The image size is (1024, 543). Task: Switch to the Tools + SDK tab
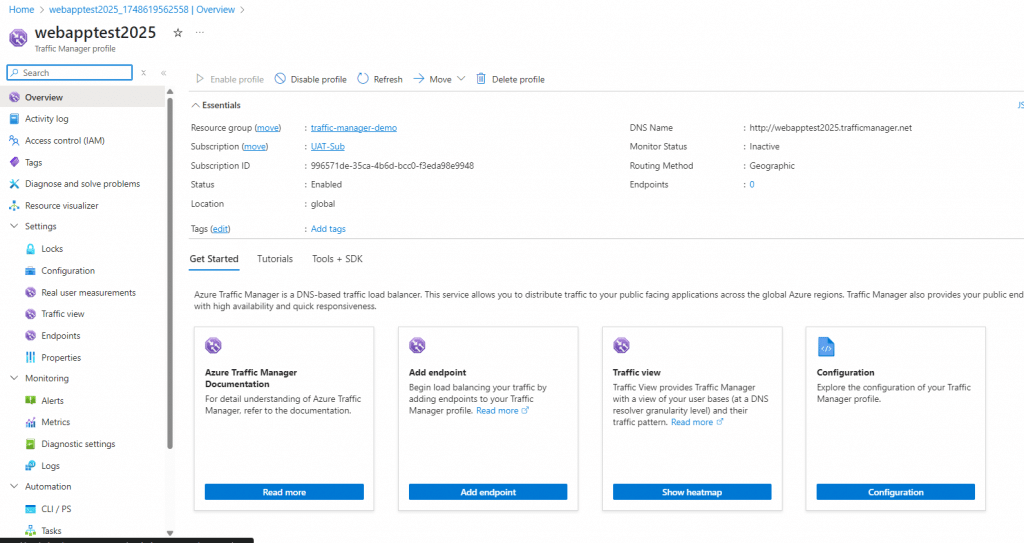coord(337,259)
